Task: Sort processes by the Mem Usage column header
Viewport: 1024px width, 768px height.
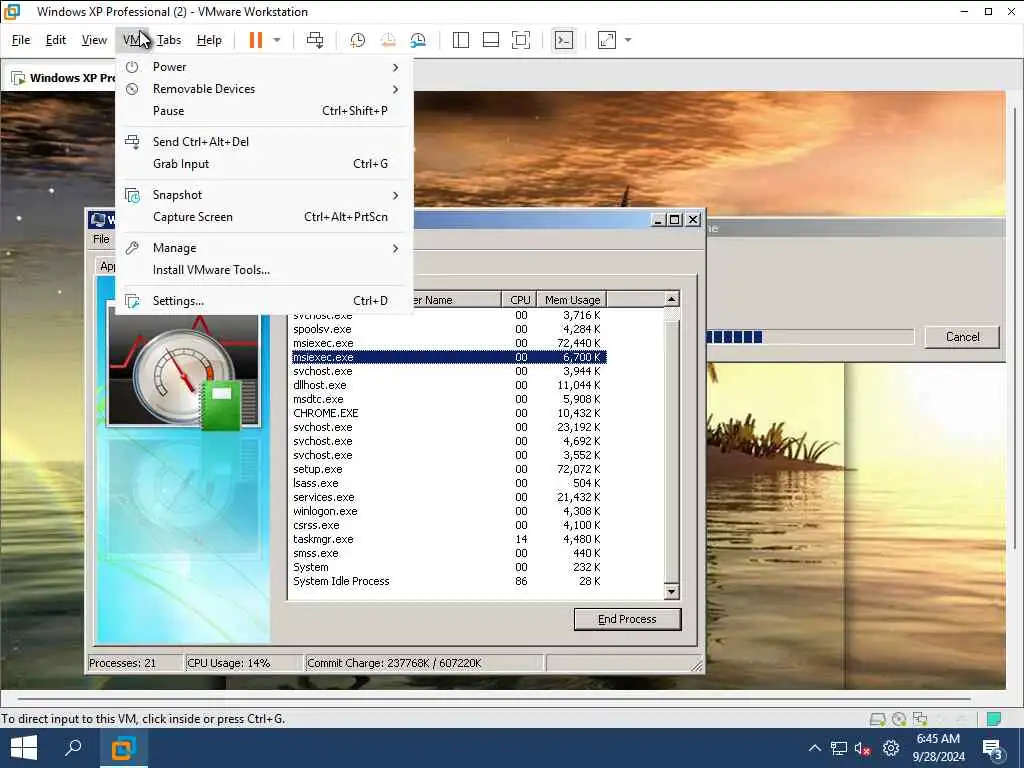Action: [x=572, y=300]
